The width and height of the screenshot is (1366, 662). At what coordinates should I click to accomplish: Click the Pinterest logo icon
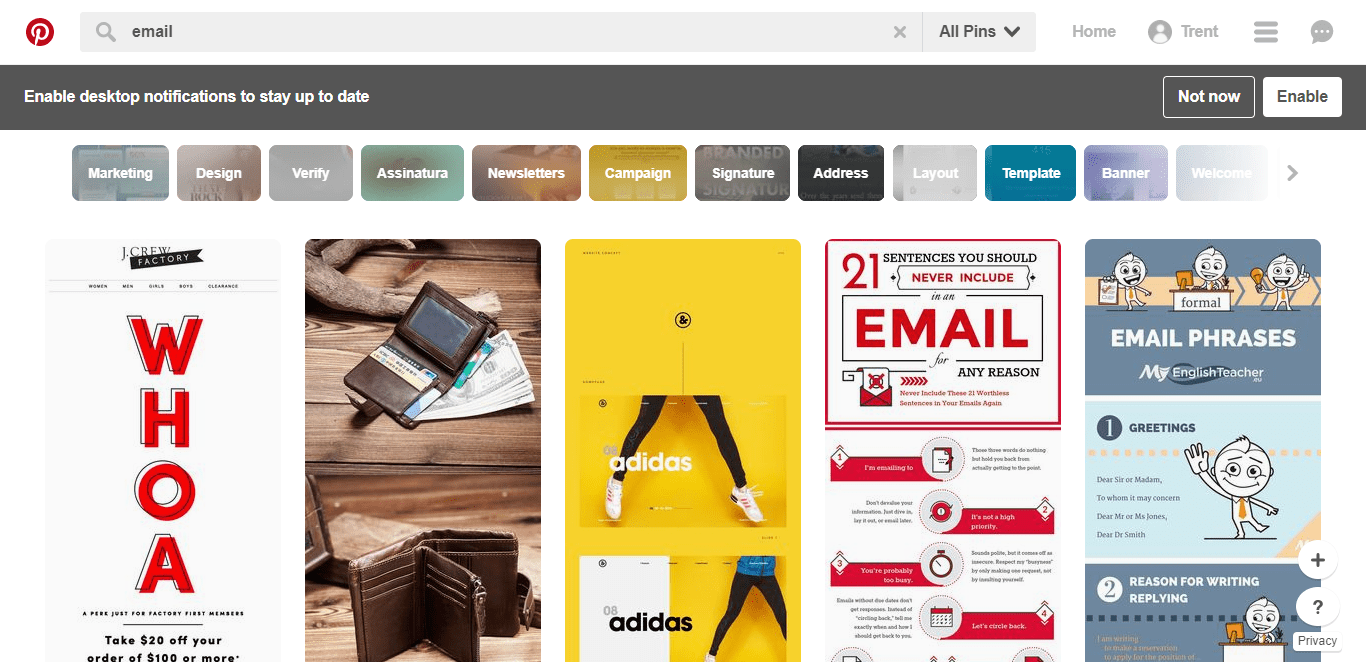click(x=40, y=32)
